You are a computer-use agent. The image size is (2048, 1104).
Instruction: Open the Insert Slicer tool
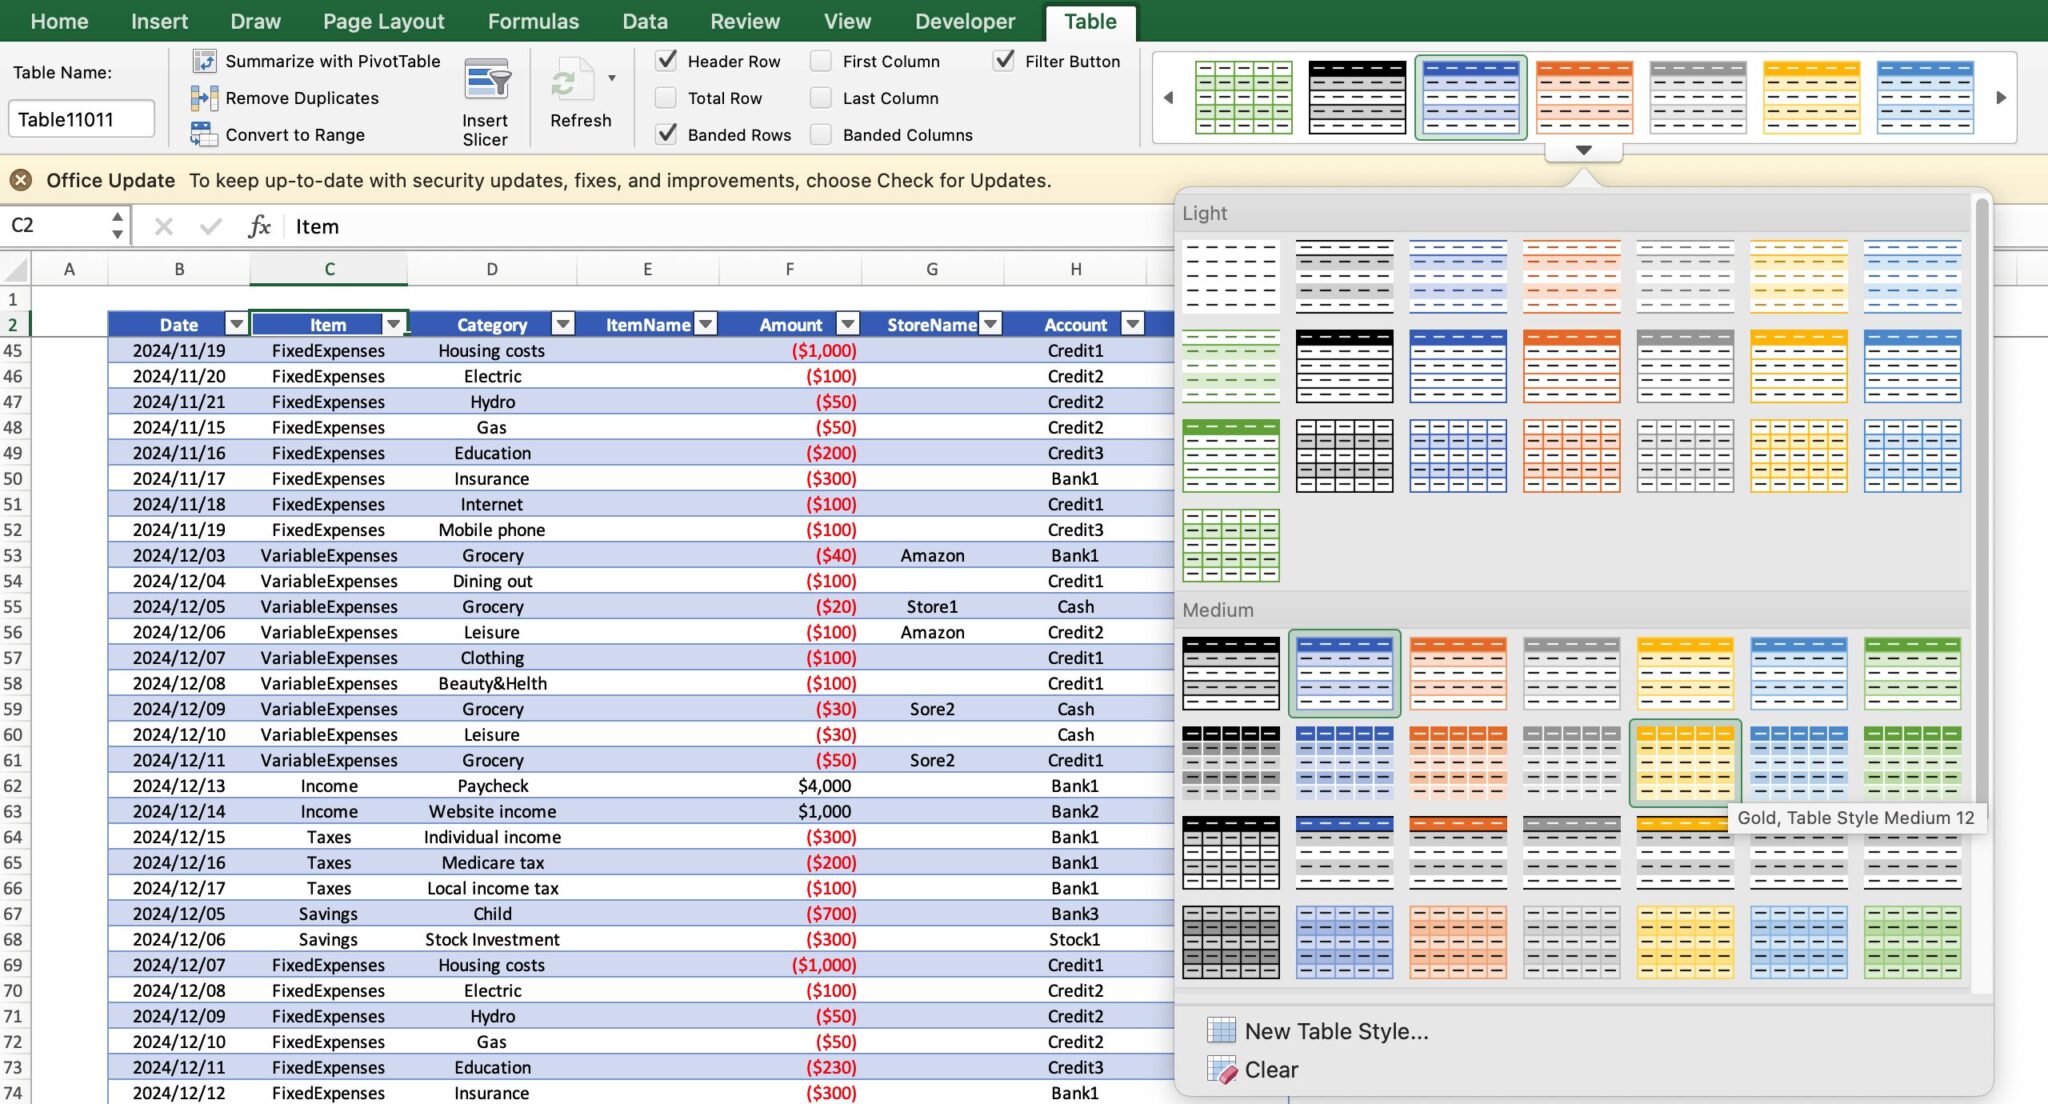tap(486, 101)
